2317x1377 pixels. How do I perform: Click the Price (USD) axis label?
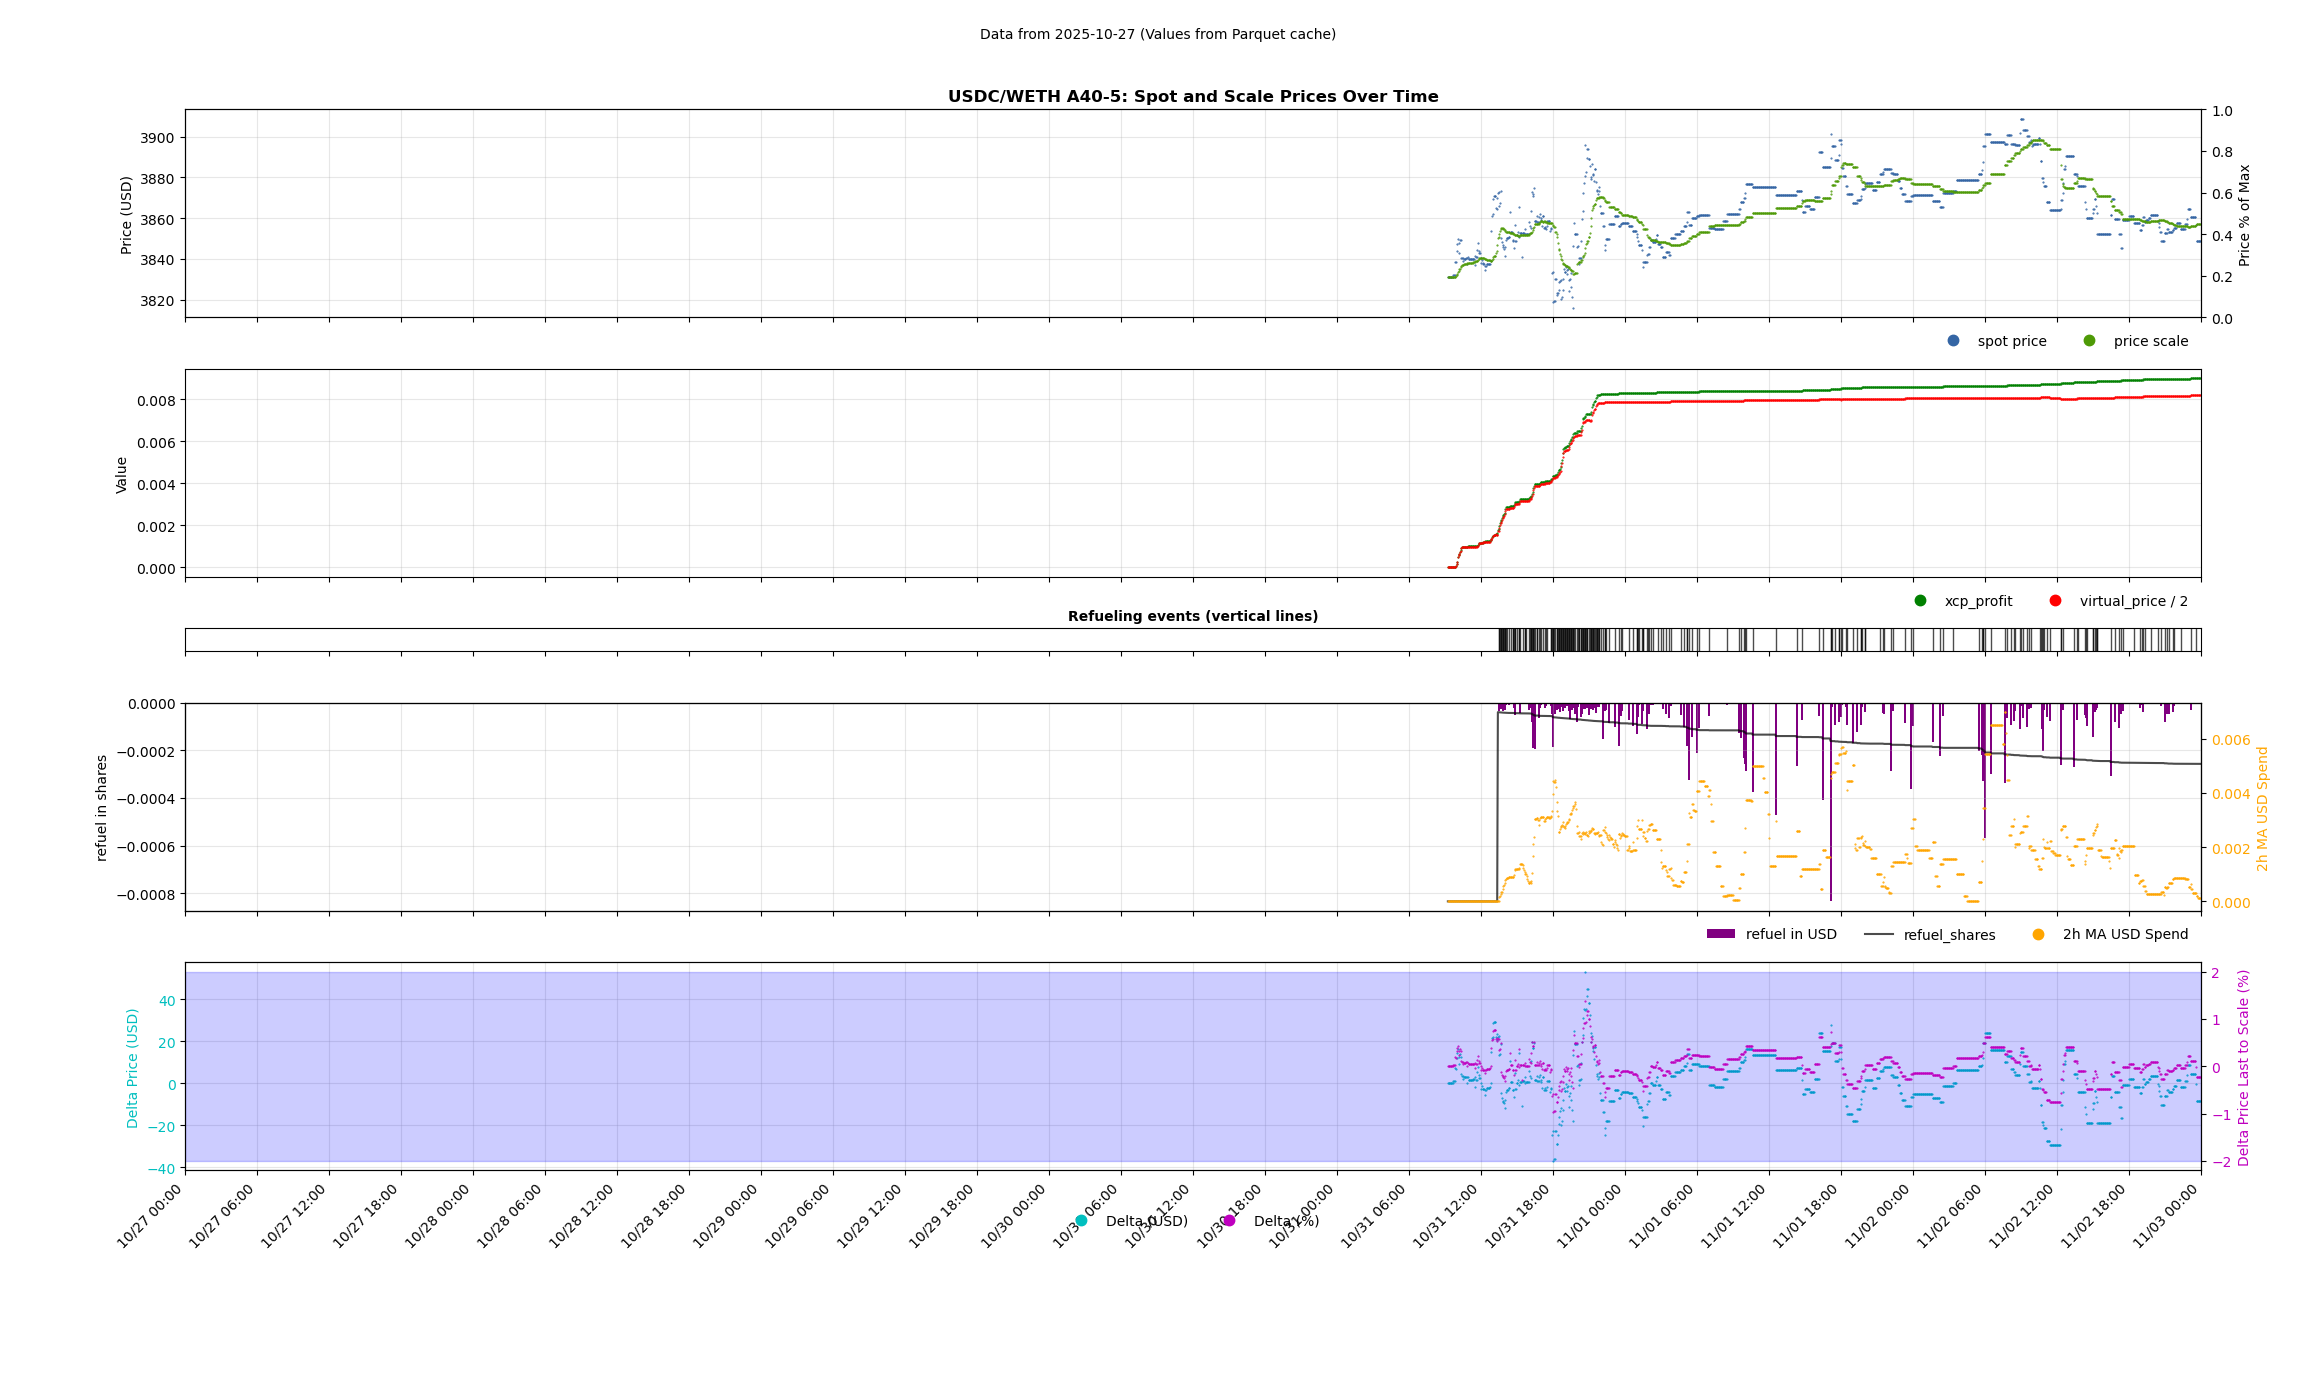coord(126,214)
